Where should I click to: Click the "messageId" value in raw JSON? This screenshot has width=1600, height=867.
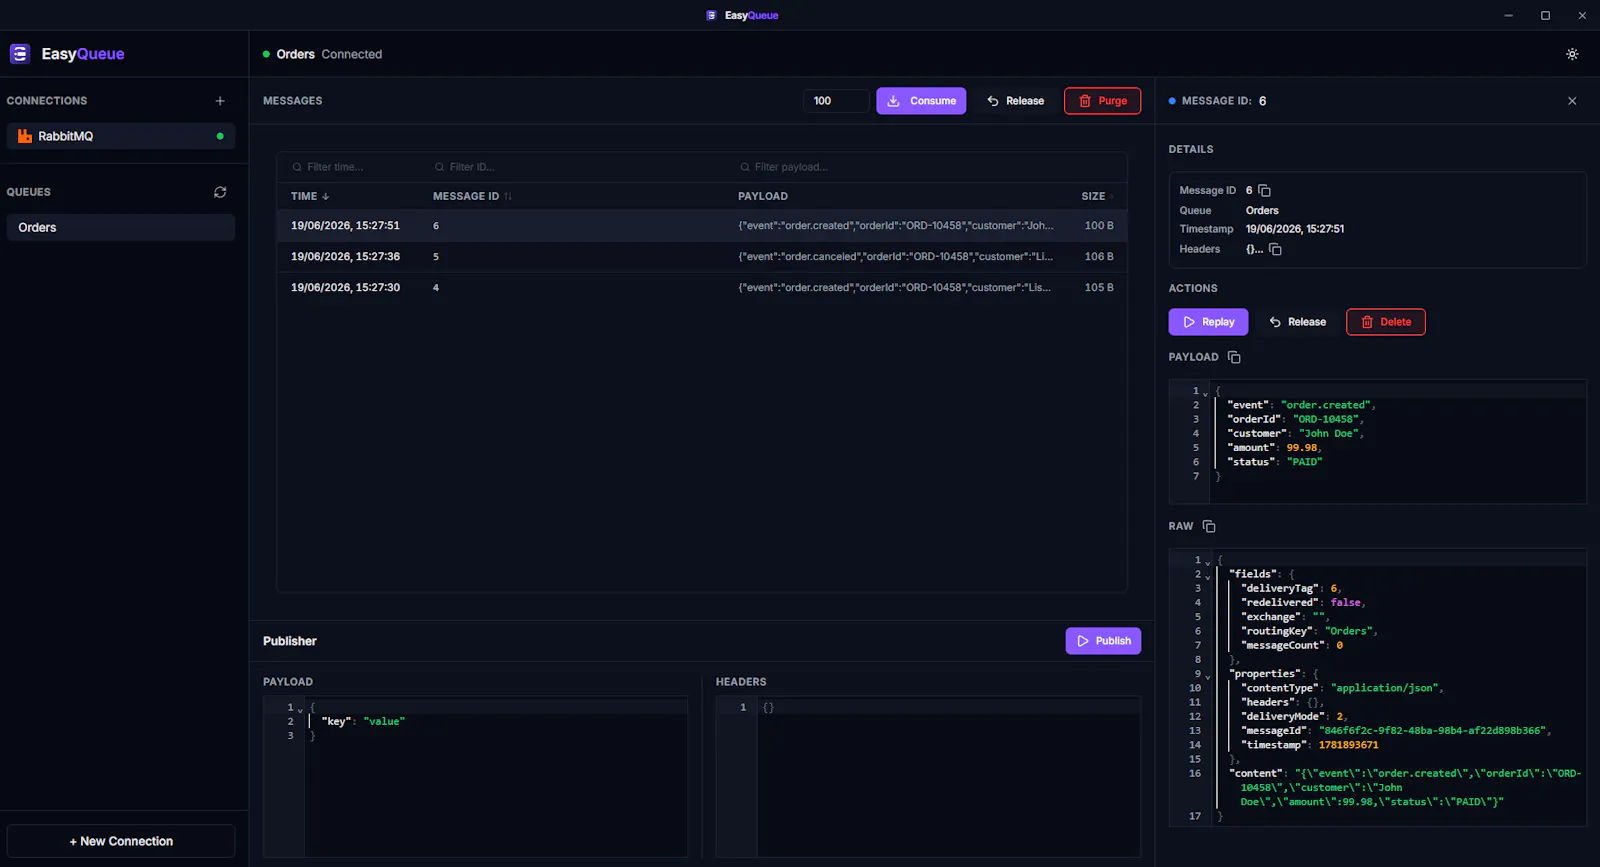(1434, 731)
